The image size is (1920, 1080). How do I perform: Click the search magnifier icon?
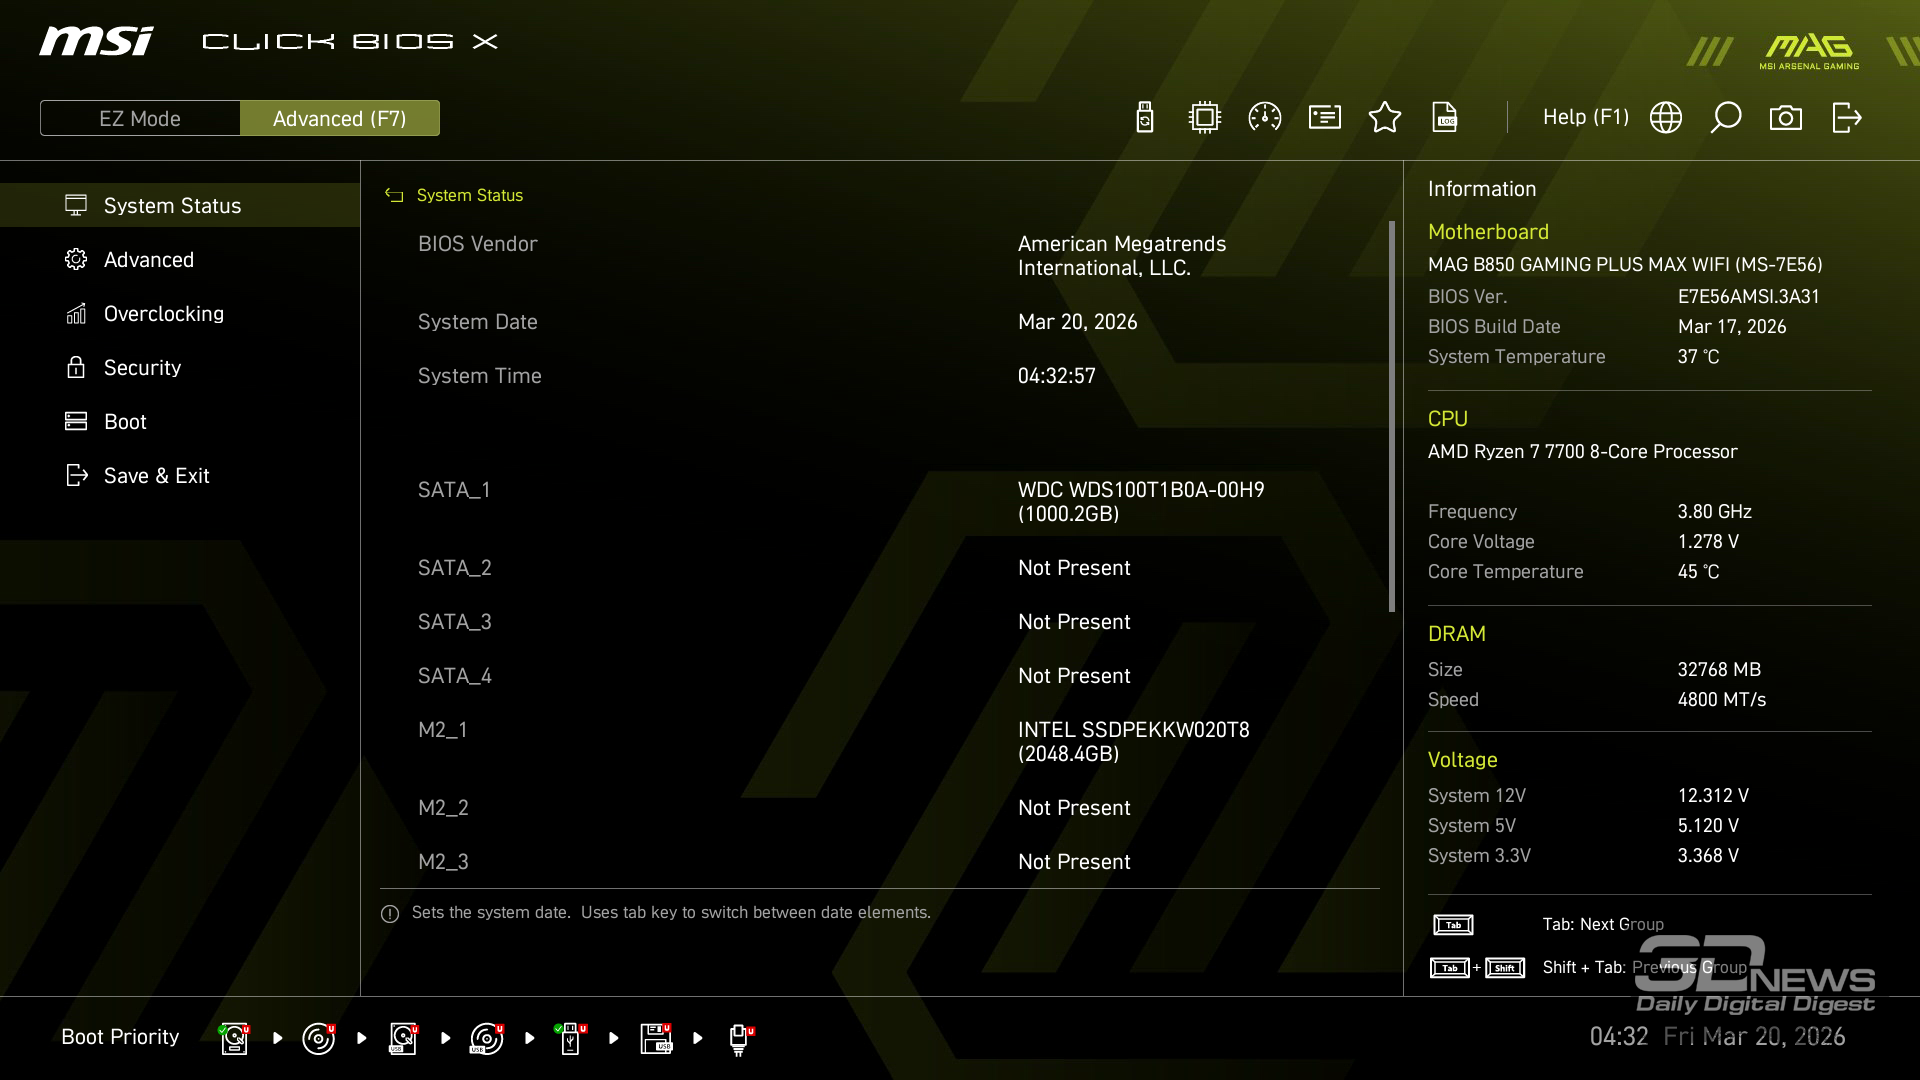click(1726, 118)
